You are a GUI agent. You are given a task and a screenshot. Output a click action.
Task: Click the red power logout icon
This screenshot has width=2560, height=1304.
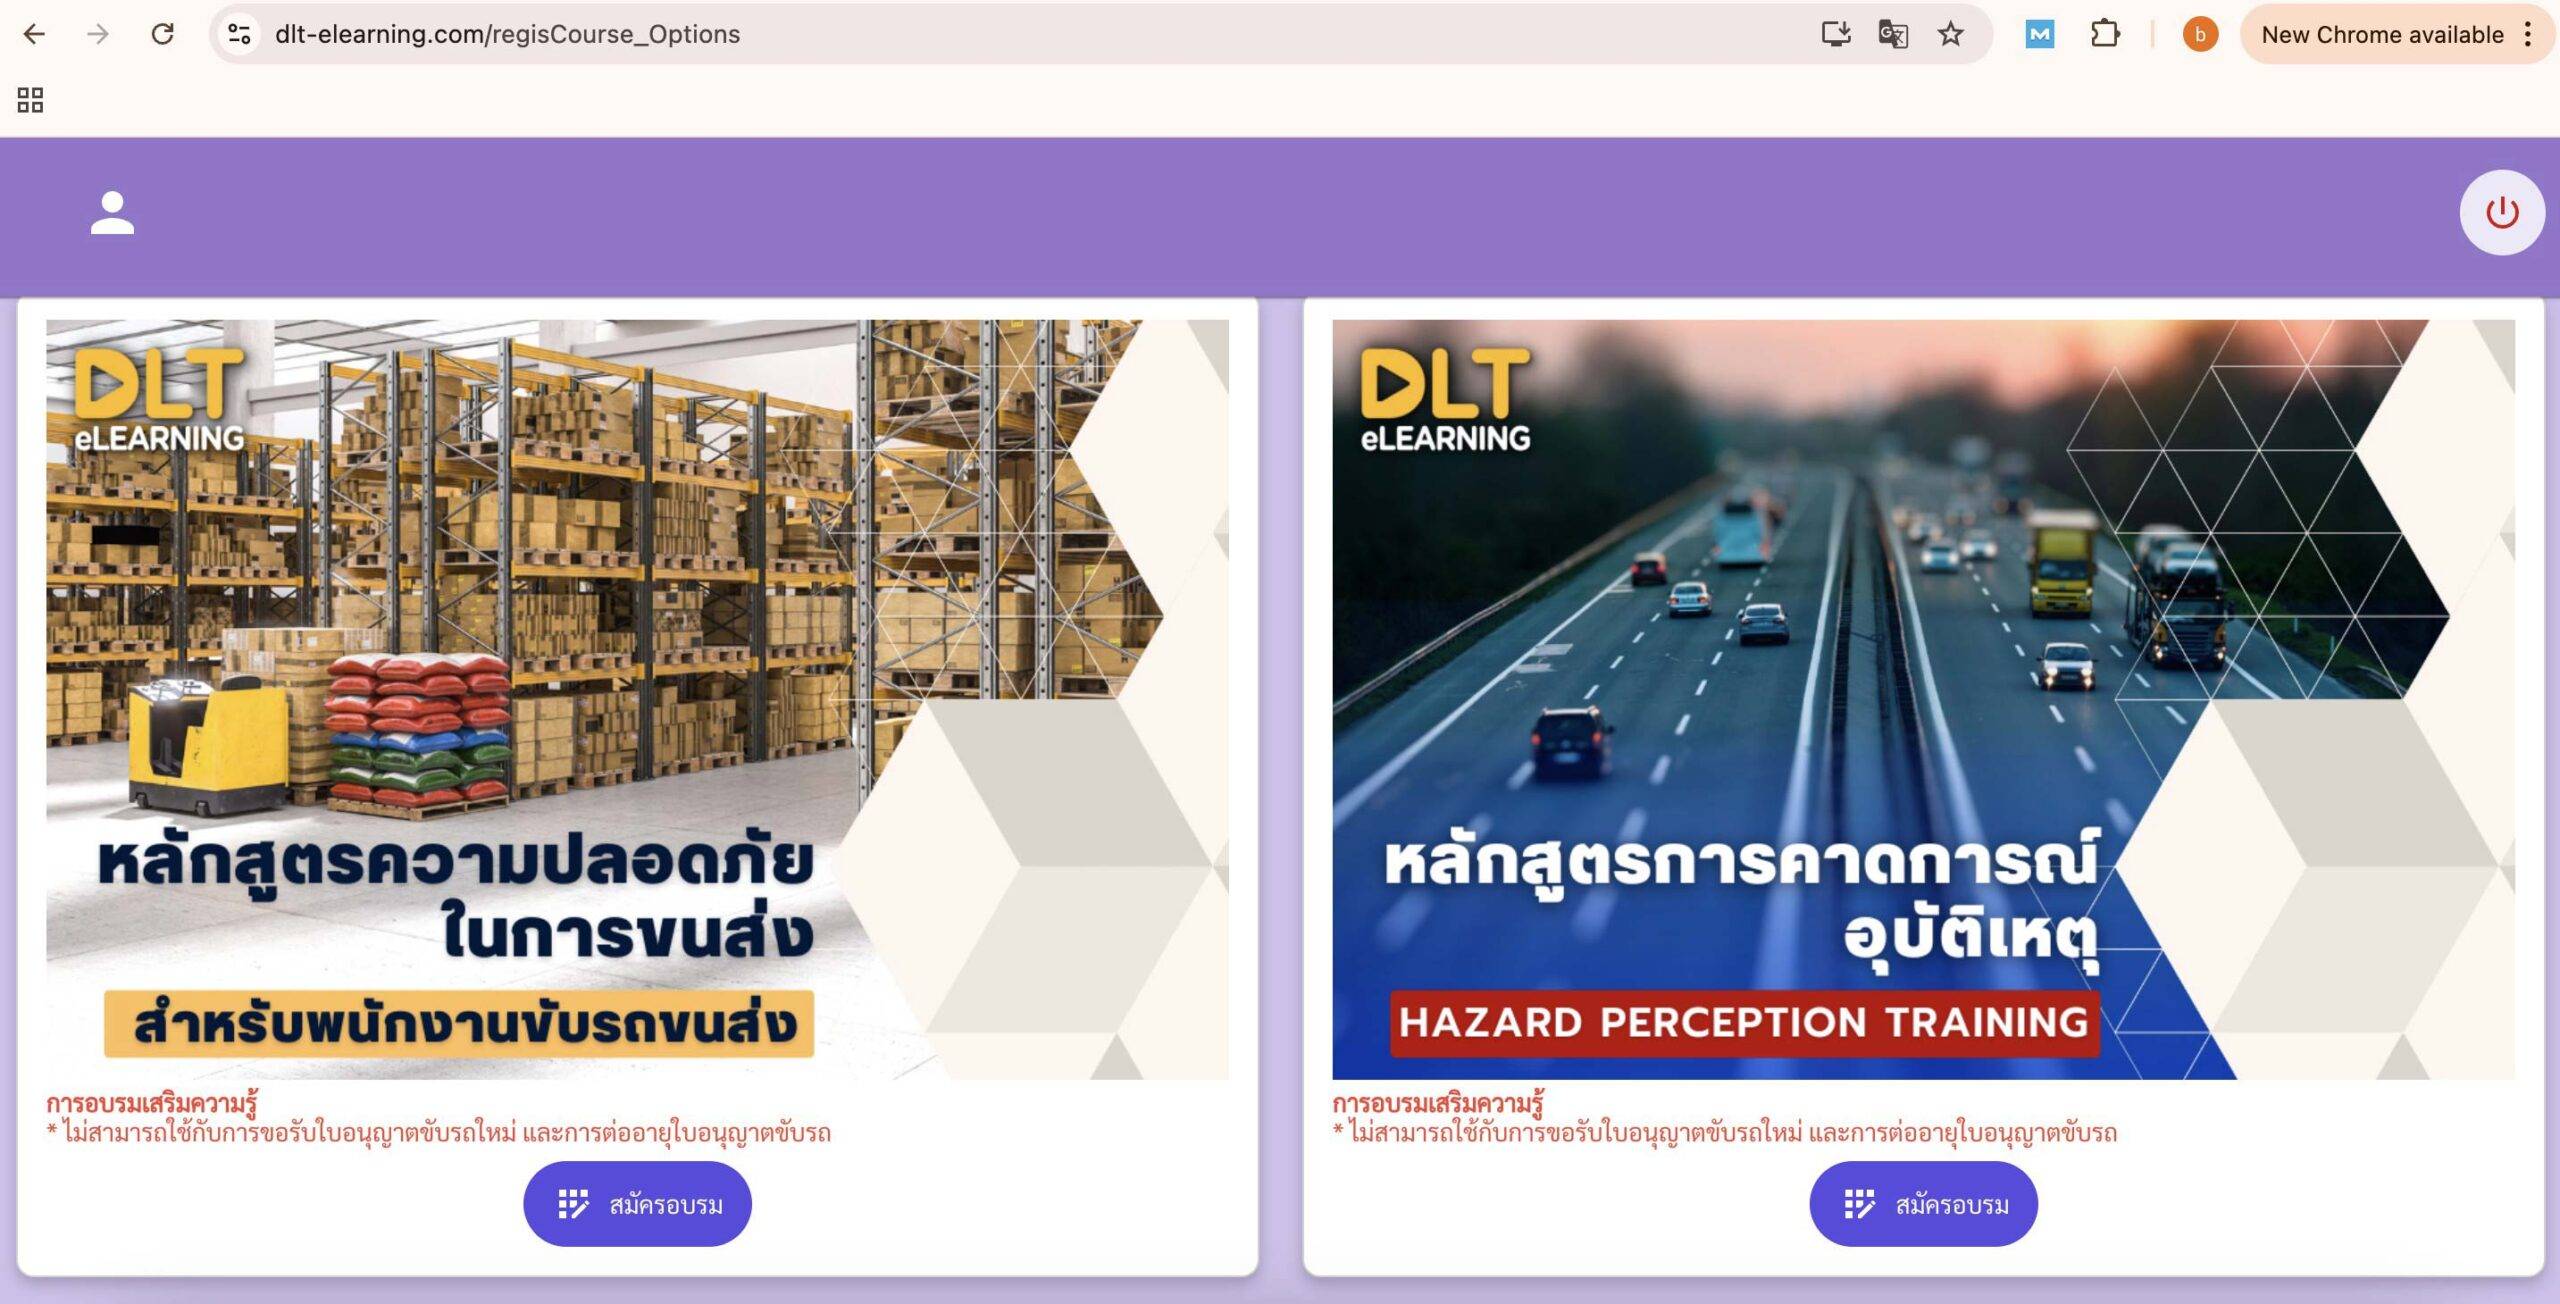tap(2502, 213)
